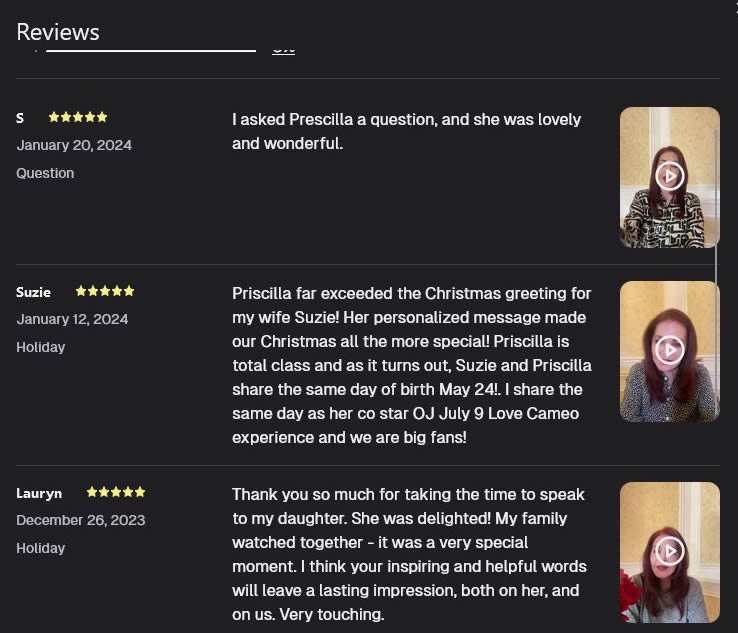
Task: Click the Holiday tag under January 12, 2024
Action: pos(40,347)
